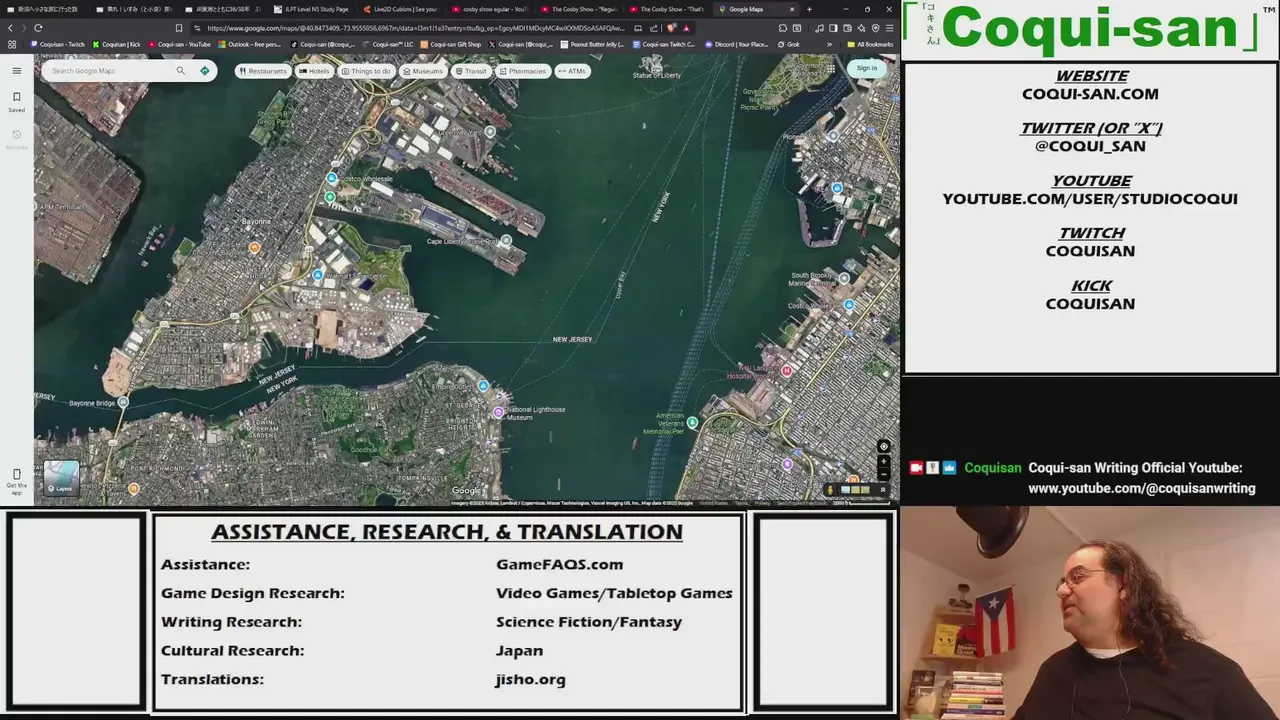This screenshot has width=1280, height=720.
Task: Open the Grok bookmark
Action: pyautogui.click(x=788, y=44)
